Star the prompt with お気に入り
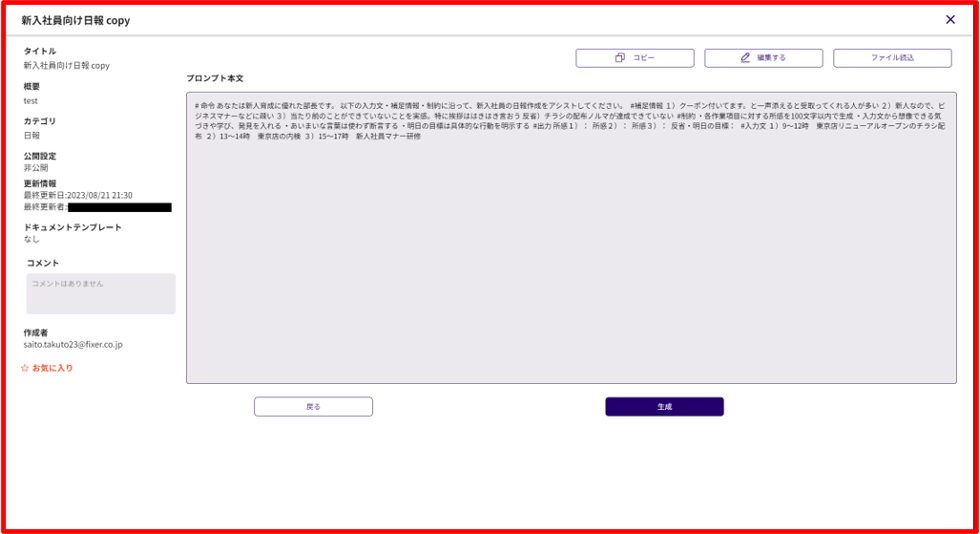This screenshot has height=534, width=980. tap(47, 368)
